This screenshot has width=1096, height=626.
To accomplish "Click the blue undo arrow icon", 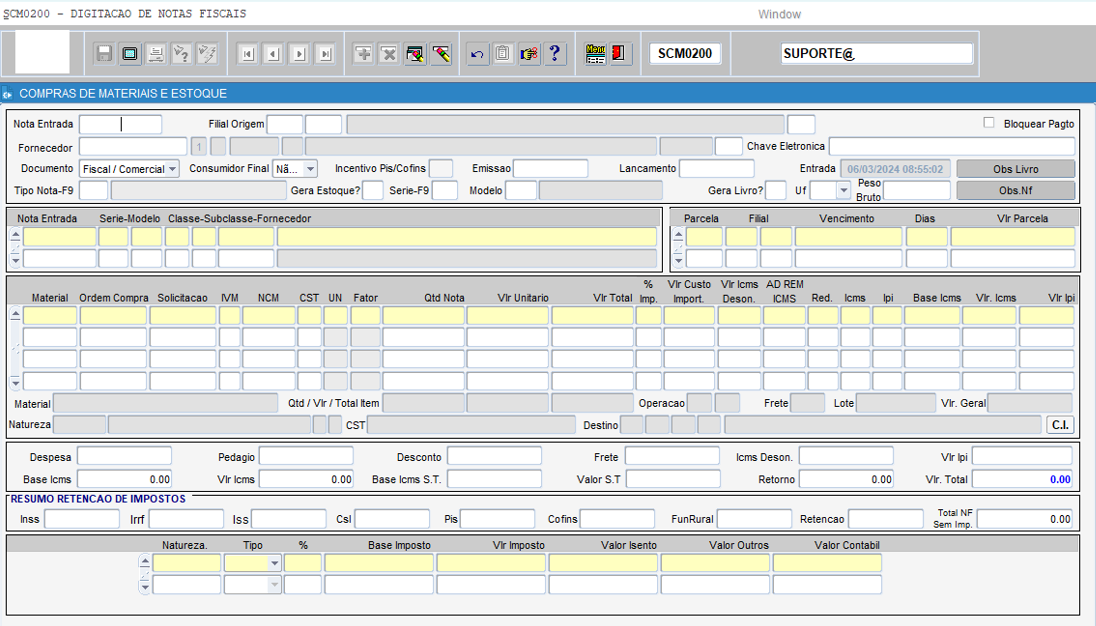I will 477,54.
